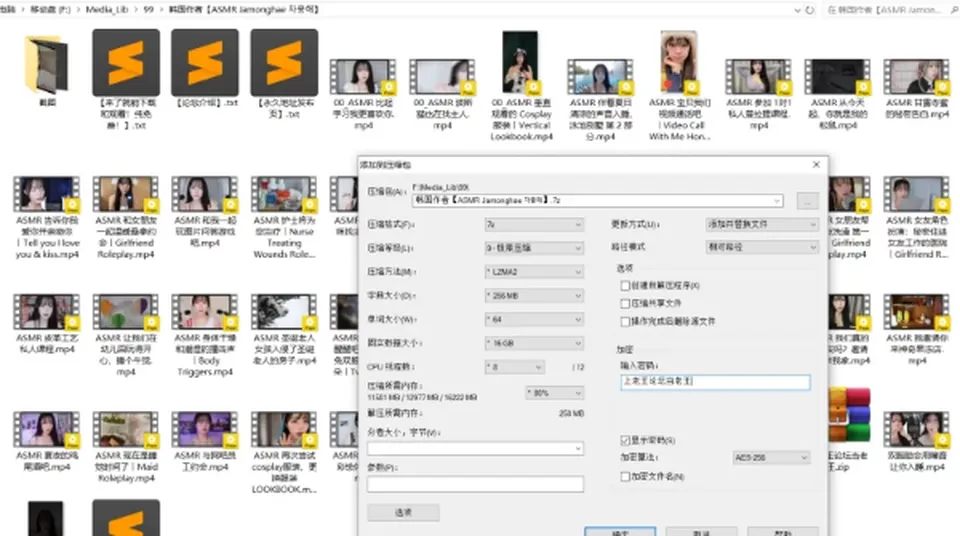
Task: Open the memory usage dropdown showing 80%
Action: [x=554, y=393]
